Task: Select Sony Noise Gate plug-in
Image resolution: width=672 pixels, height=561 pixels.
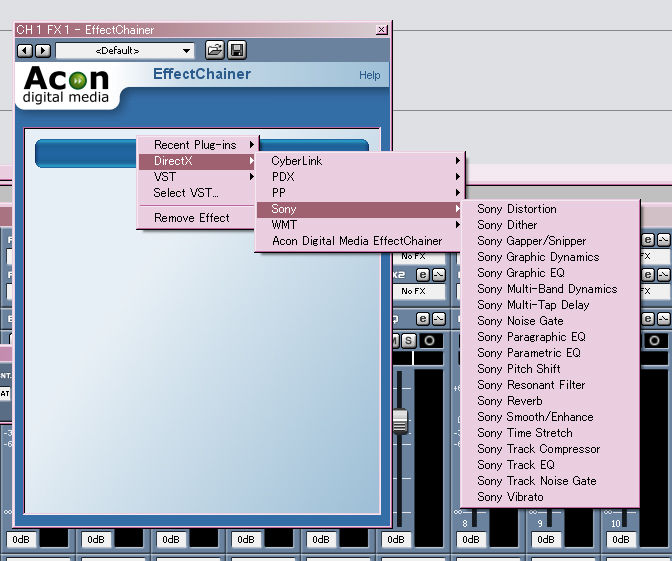Action: (550, 321)
